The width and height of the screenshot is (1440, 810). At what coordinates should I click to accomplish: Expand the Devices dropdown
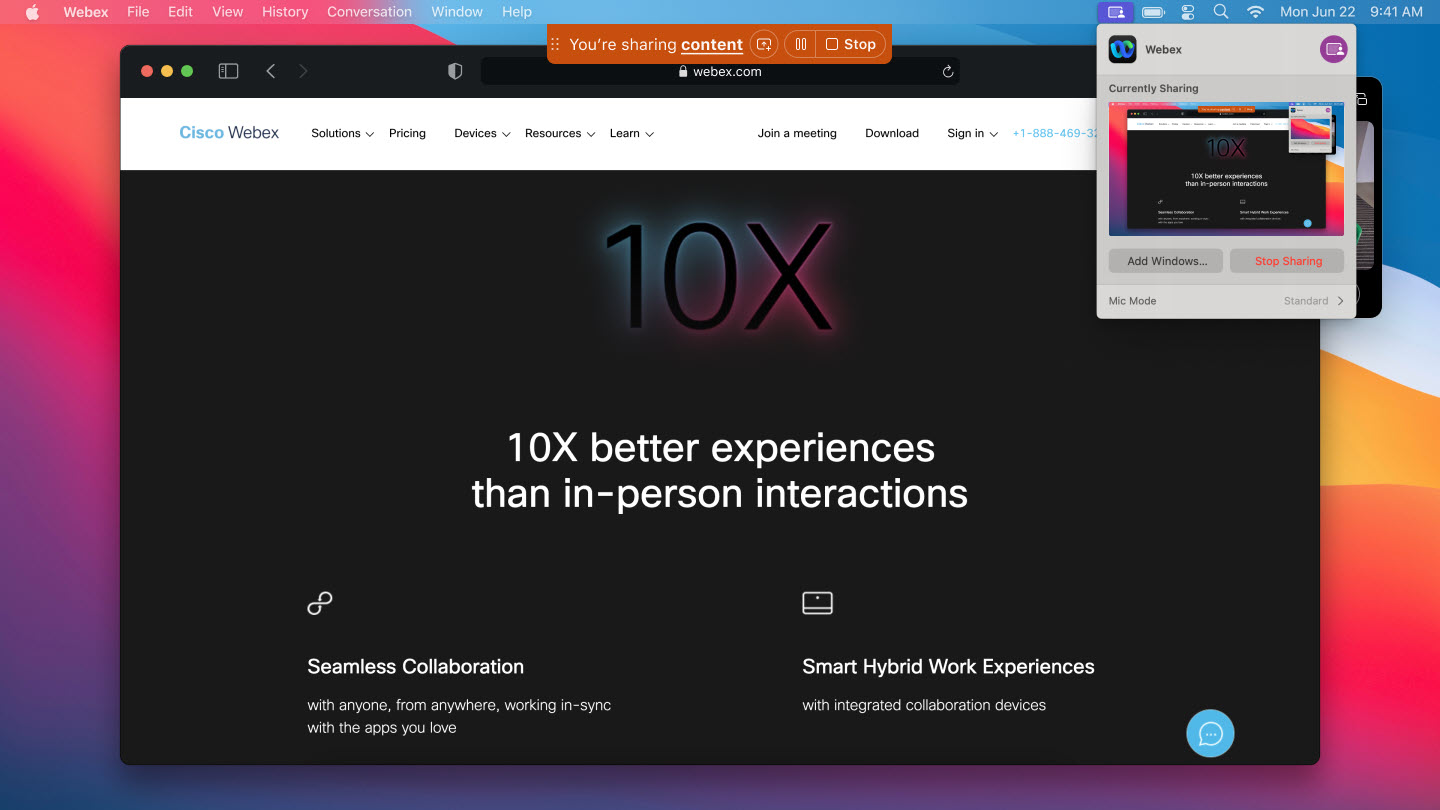pyautogui.click(x=482, y=133)
